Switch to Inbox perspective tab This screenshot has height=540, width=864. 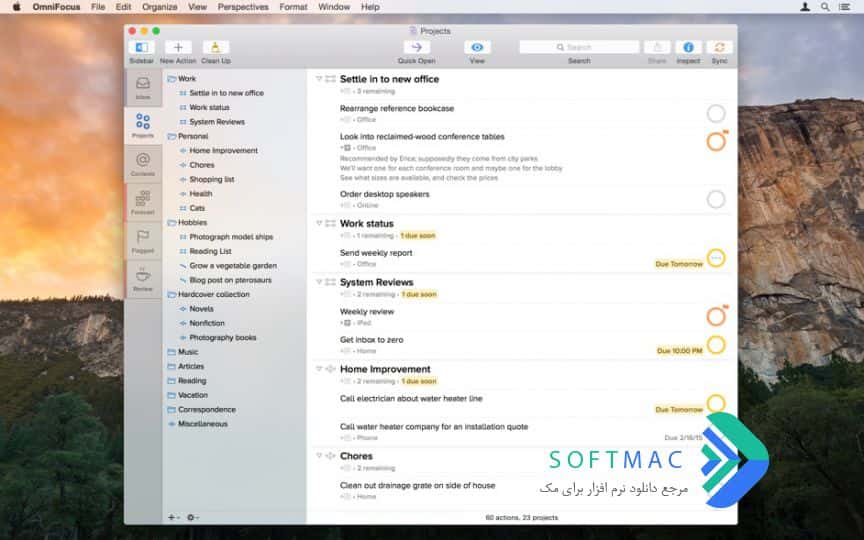pos(143,87)
